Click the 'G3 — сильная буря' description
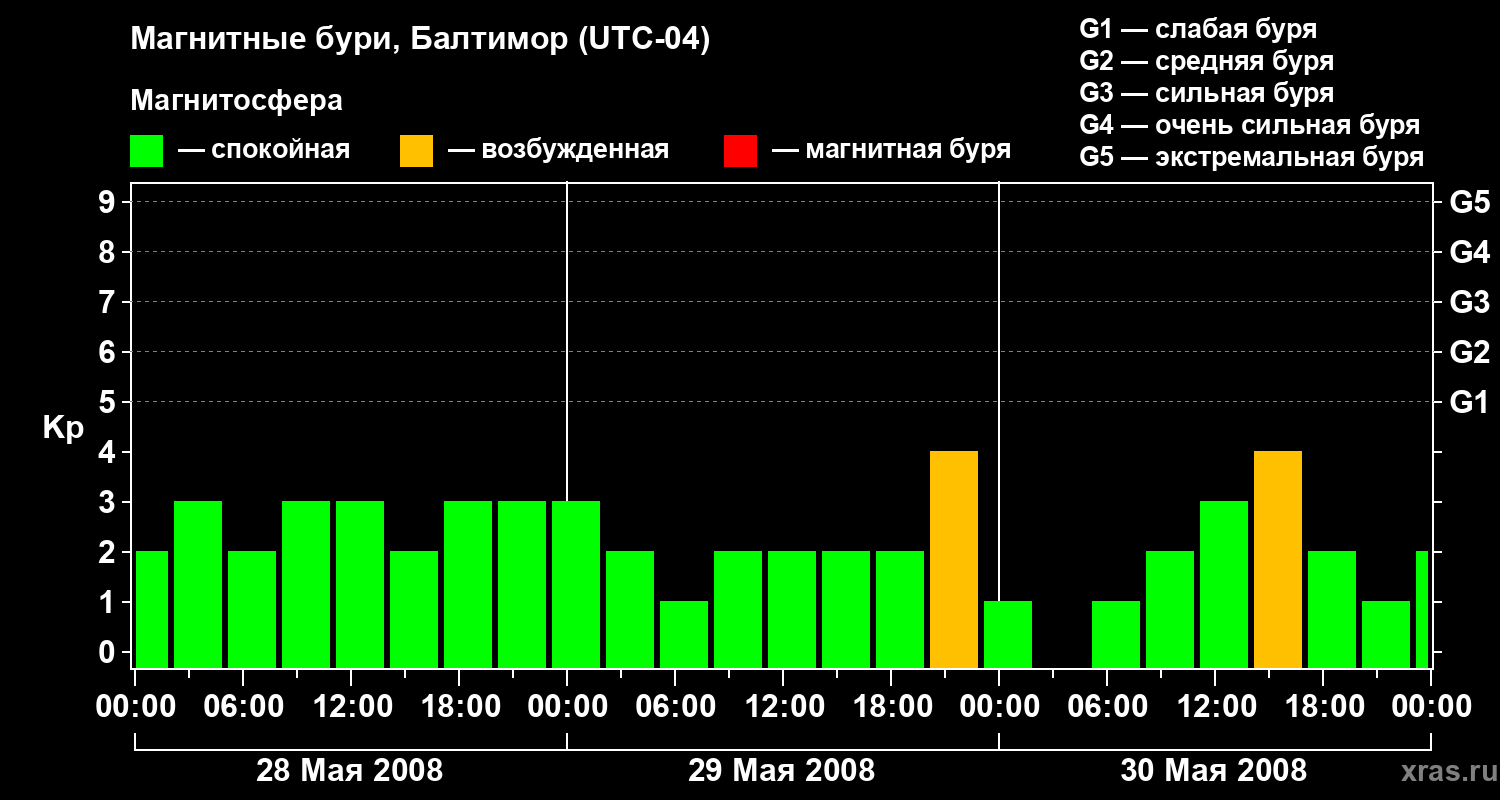The width and height of the screenshot is (1500, 800). (1206, 93)
